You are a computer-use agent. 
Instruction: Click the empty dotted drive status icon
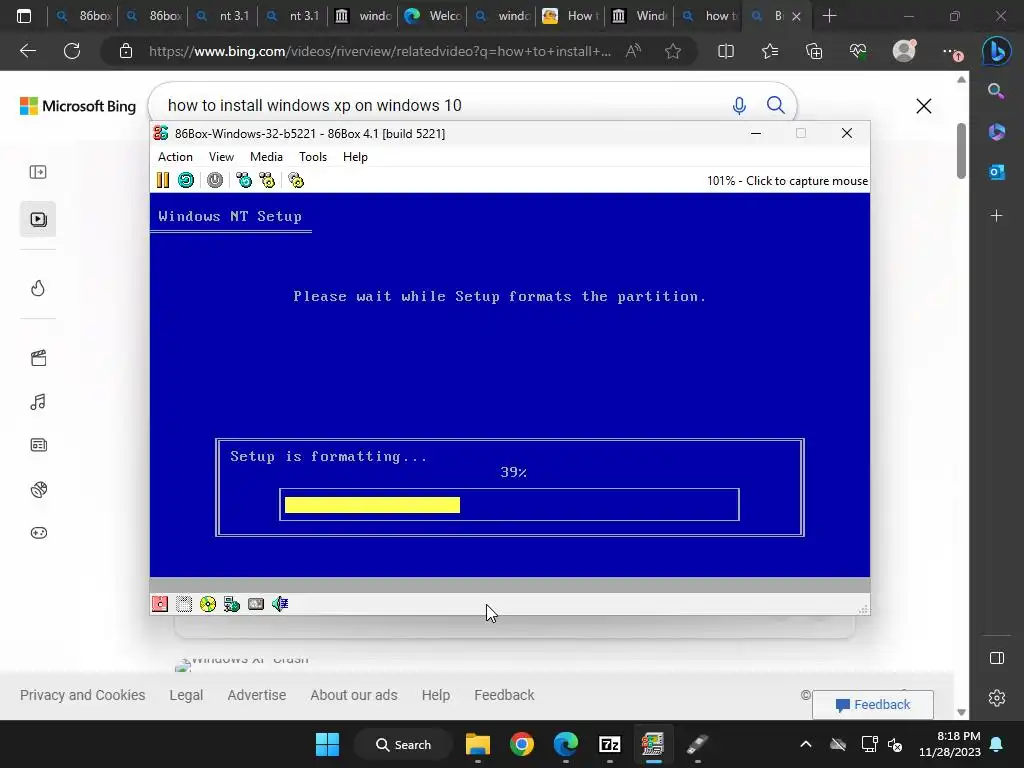184,604
